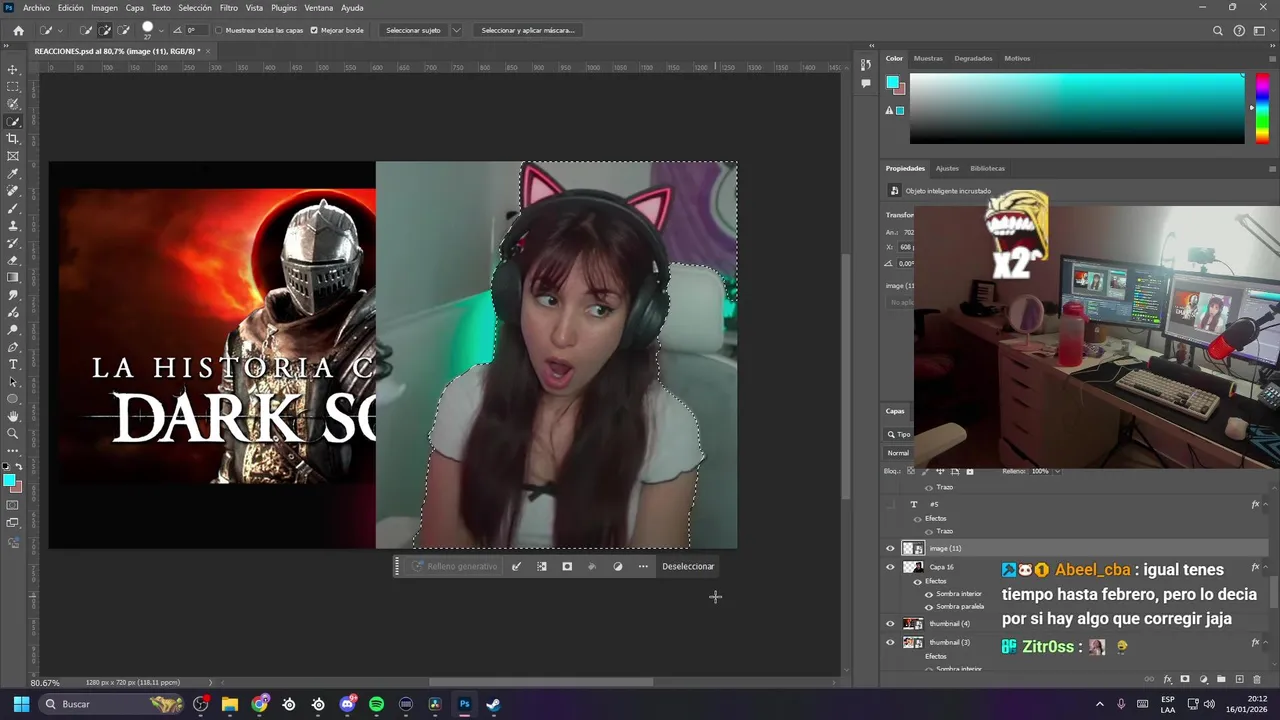1280x720 pixels.
Task: Collapse effects of the thumbnail (3) layer
Action: 1267,642
